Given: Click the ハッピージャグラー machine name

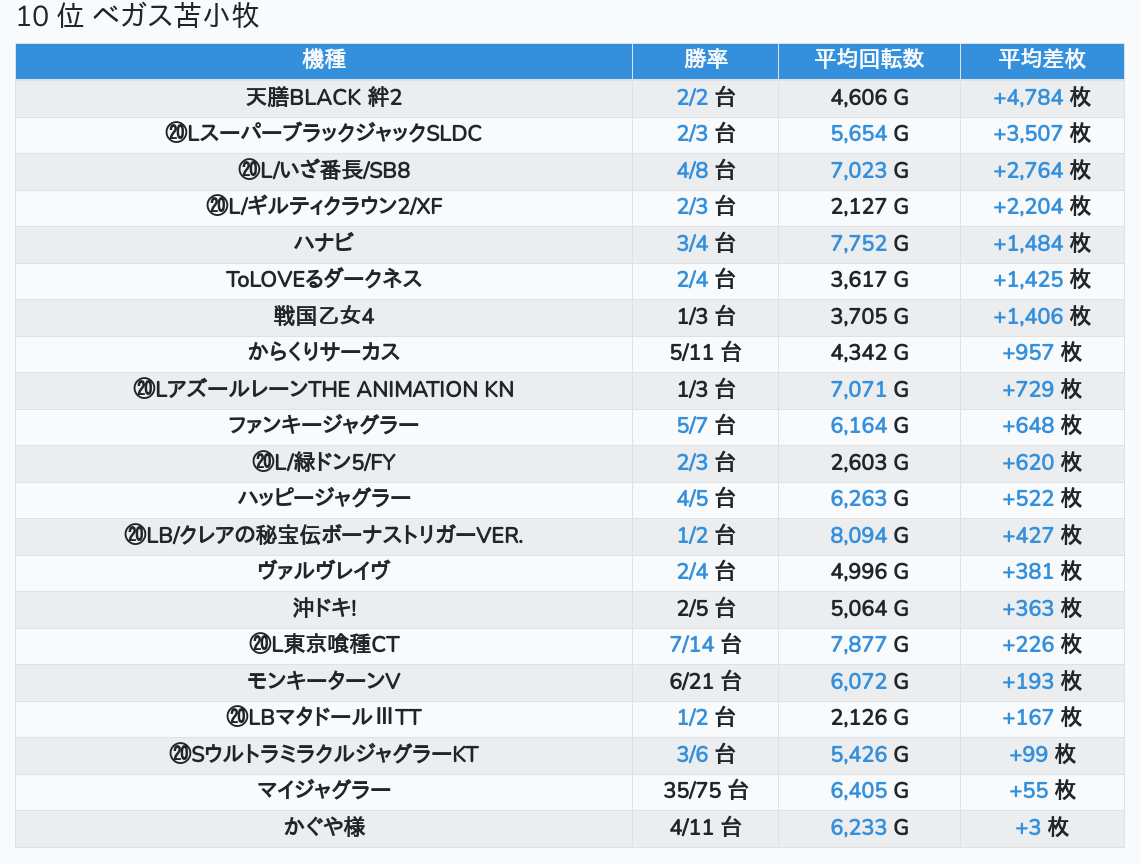Looking at the screenshot, I should 323,498.
